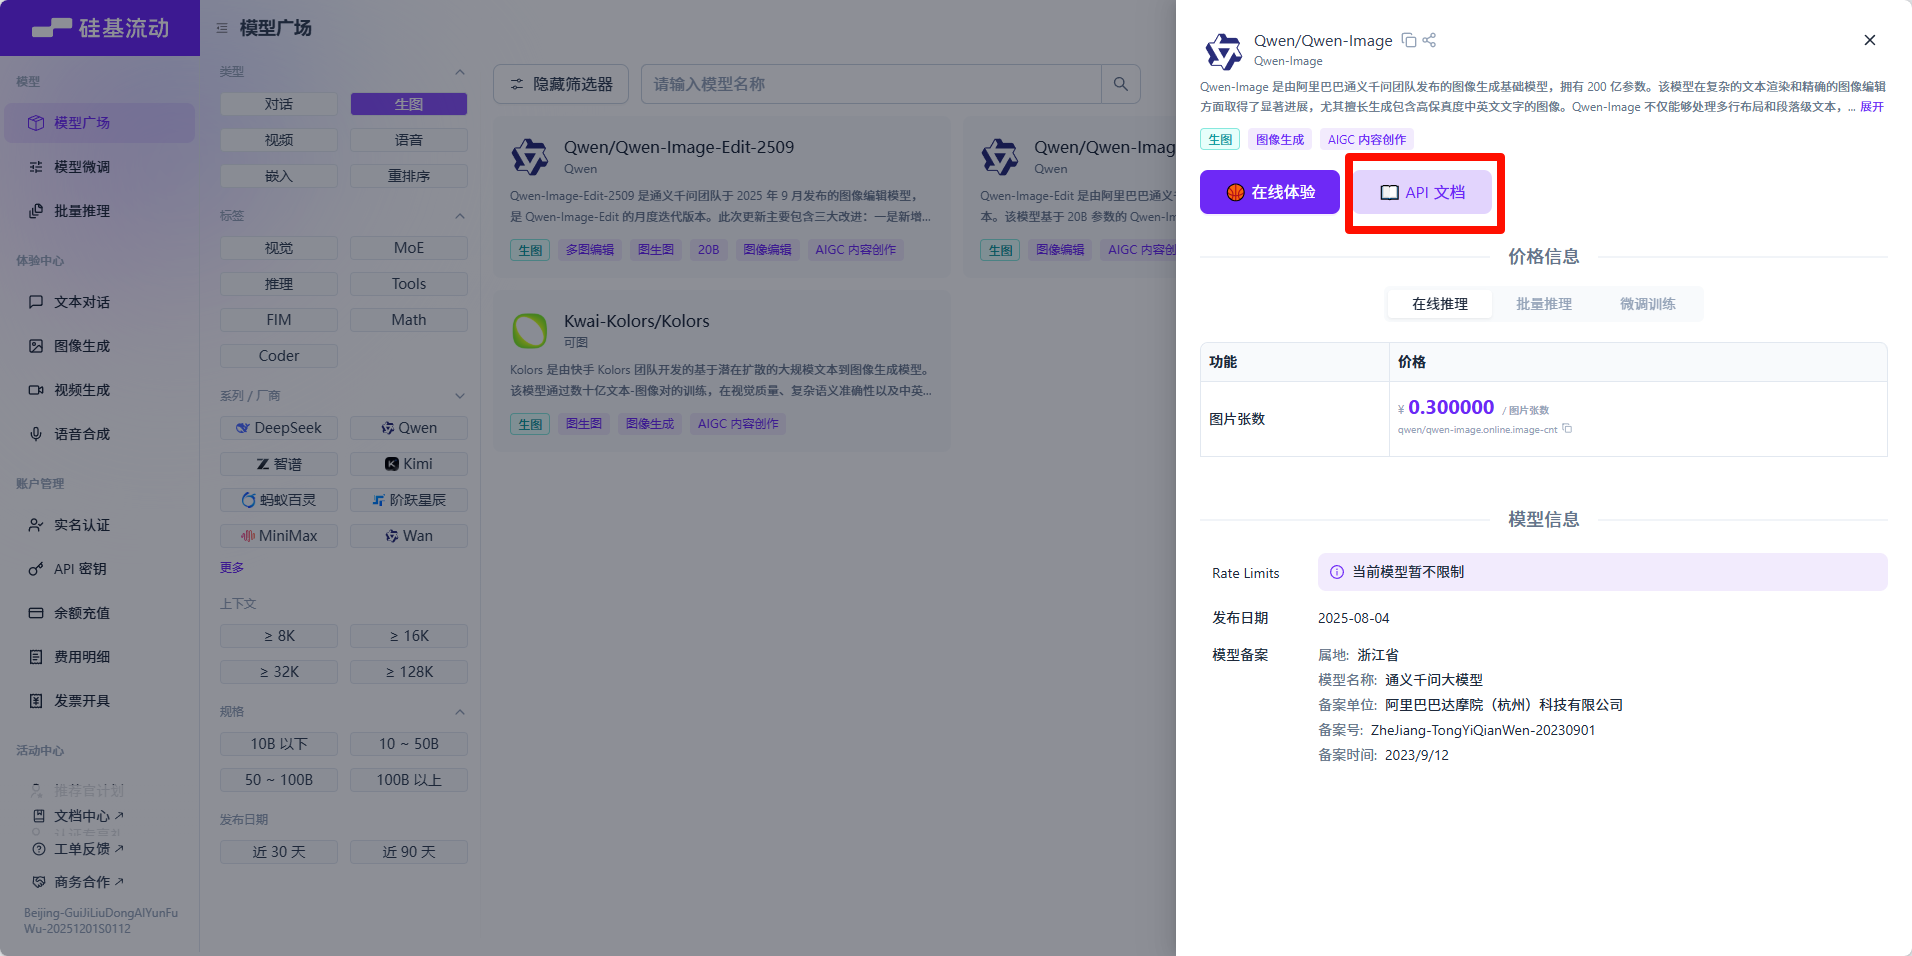Click the info icon beside 当前模型暂不限制

tap(1336, 572)
